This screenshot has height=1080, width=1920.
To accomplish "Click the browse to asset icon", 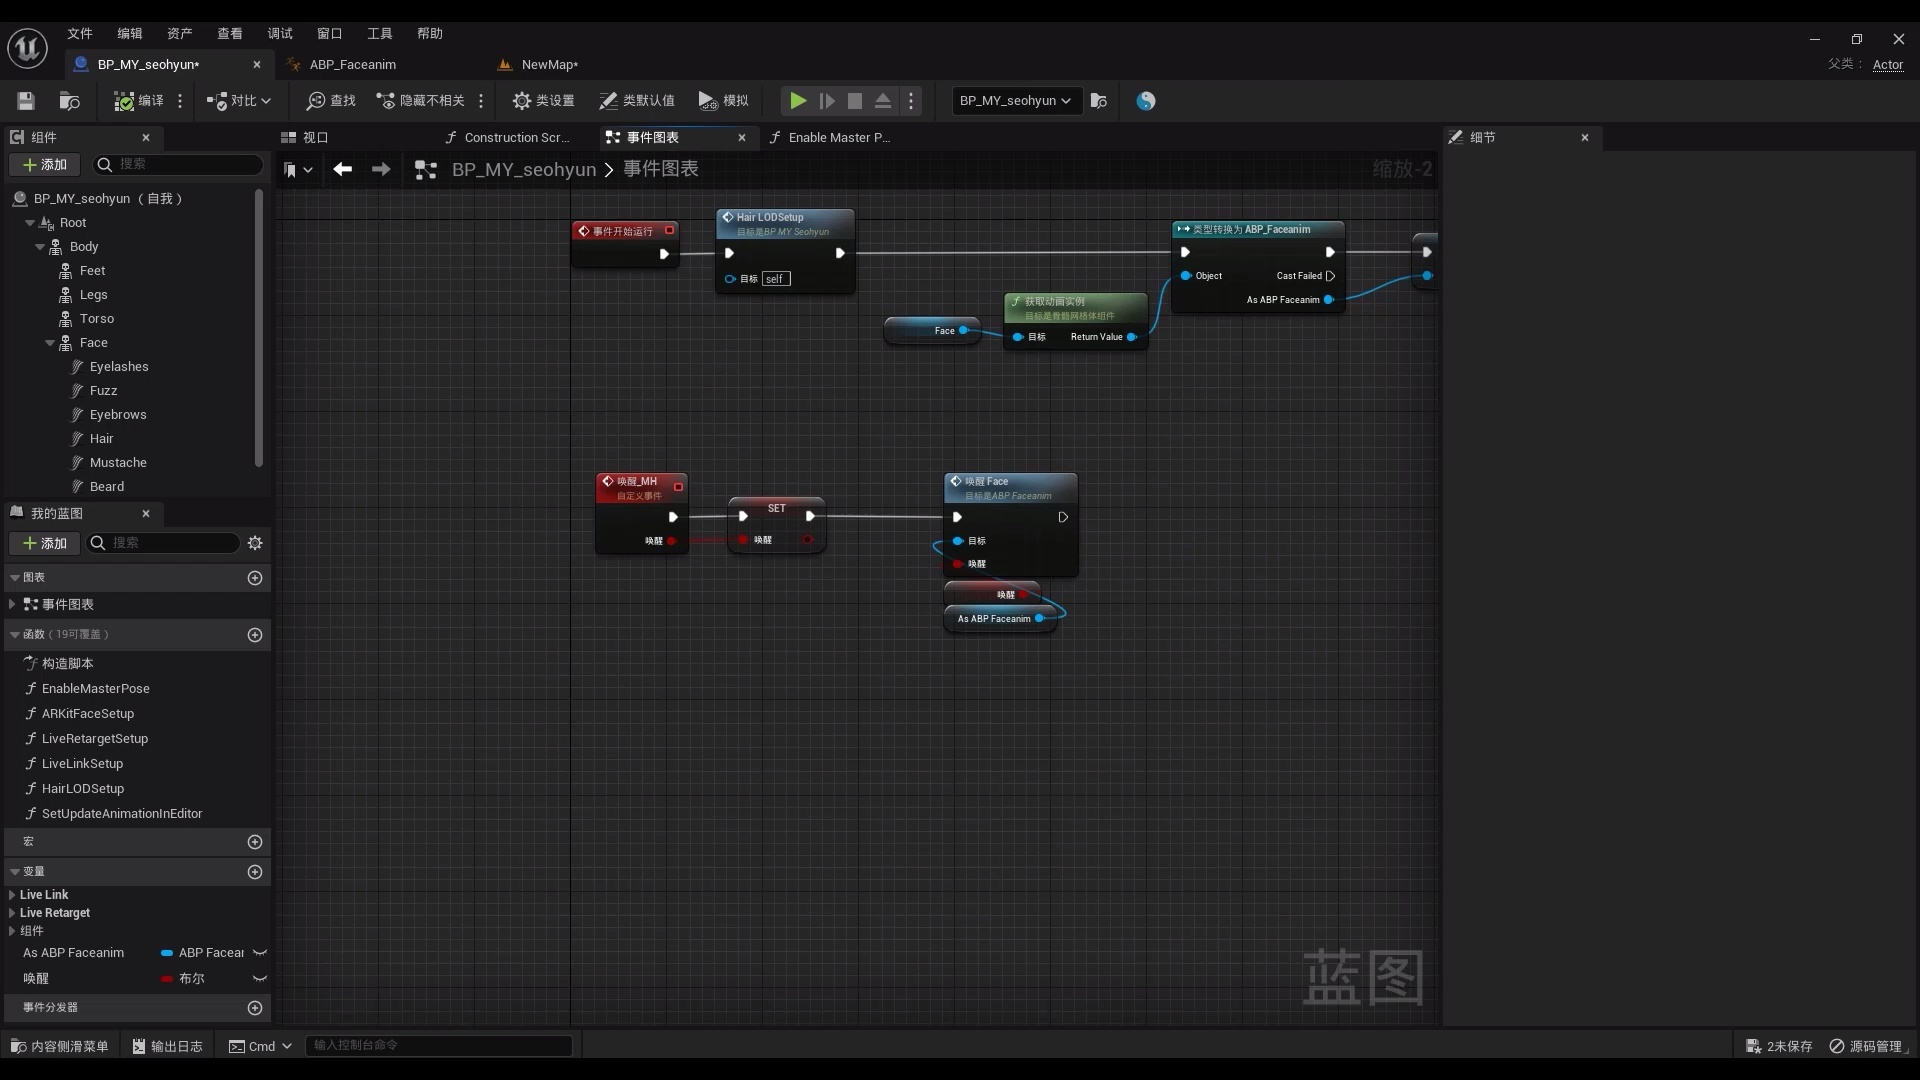I will (70, 101).
